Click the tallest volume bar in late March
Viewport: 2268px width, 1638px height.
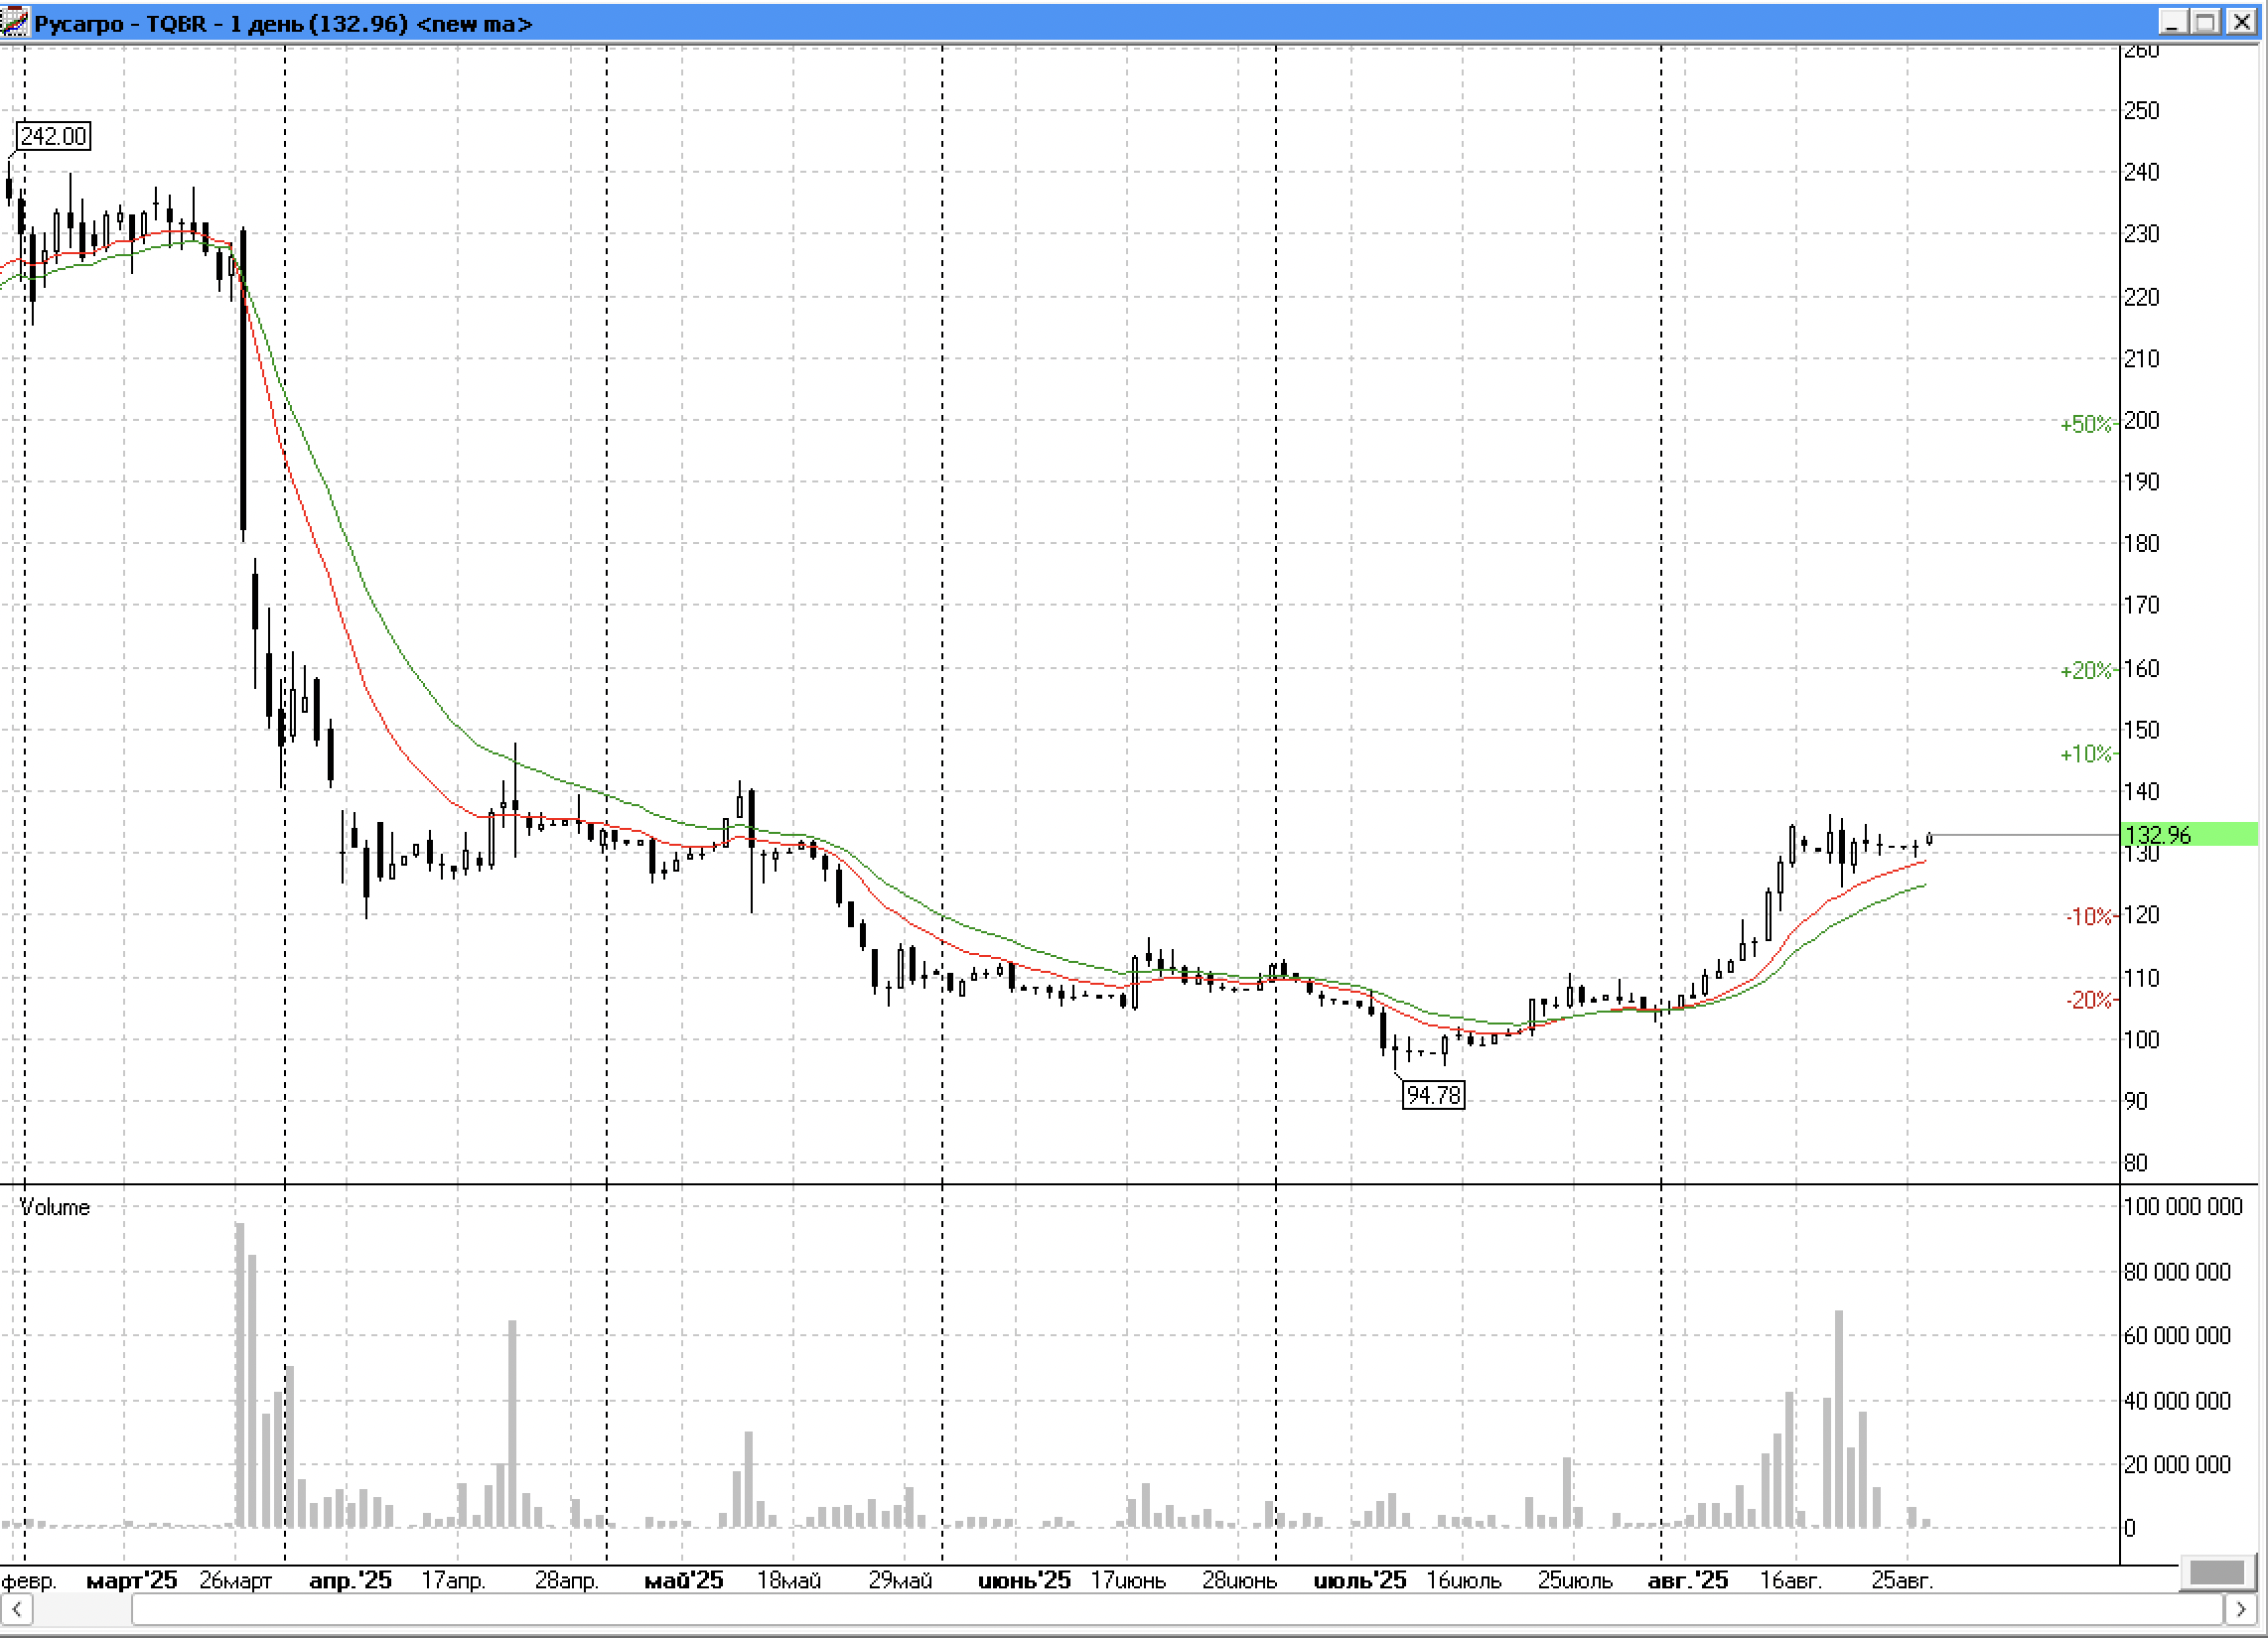(240, 1375)
